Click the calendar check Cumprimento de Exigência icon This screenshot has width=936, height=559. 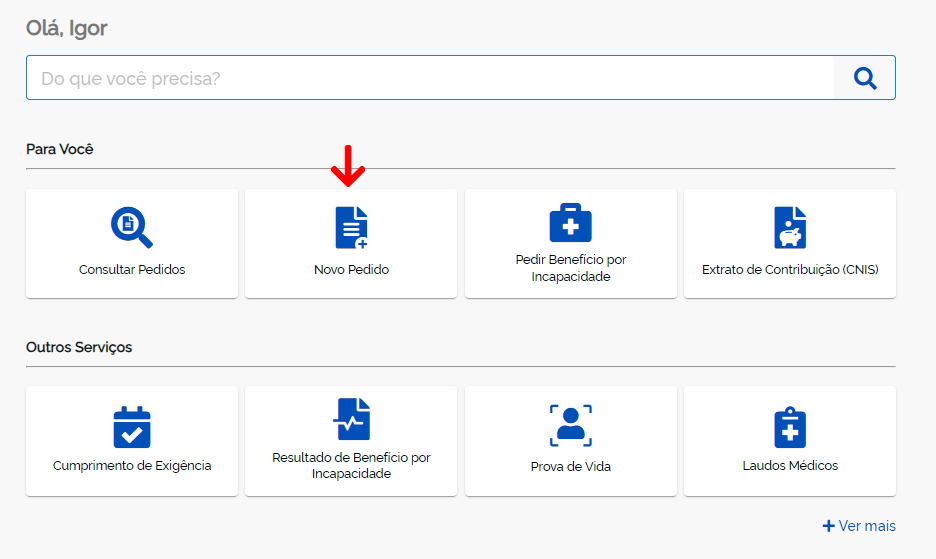132,426
